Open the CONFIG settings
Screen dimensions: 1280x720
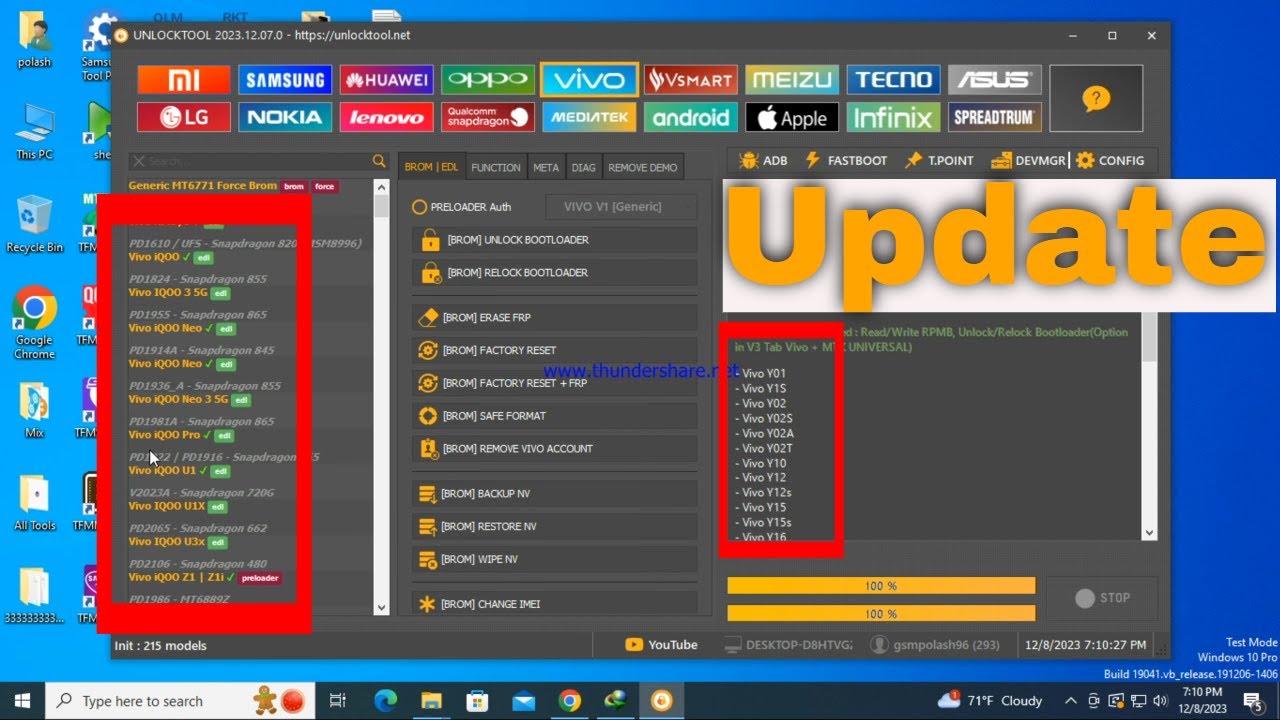pos(1110,160)
